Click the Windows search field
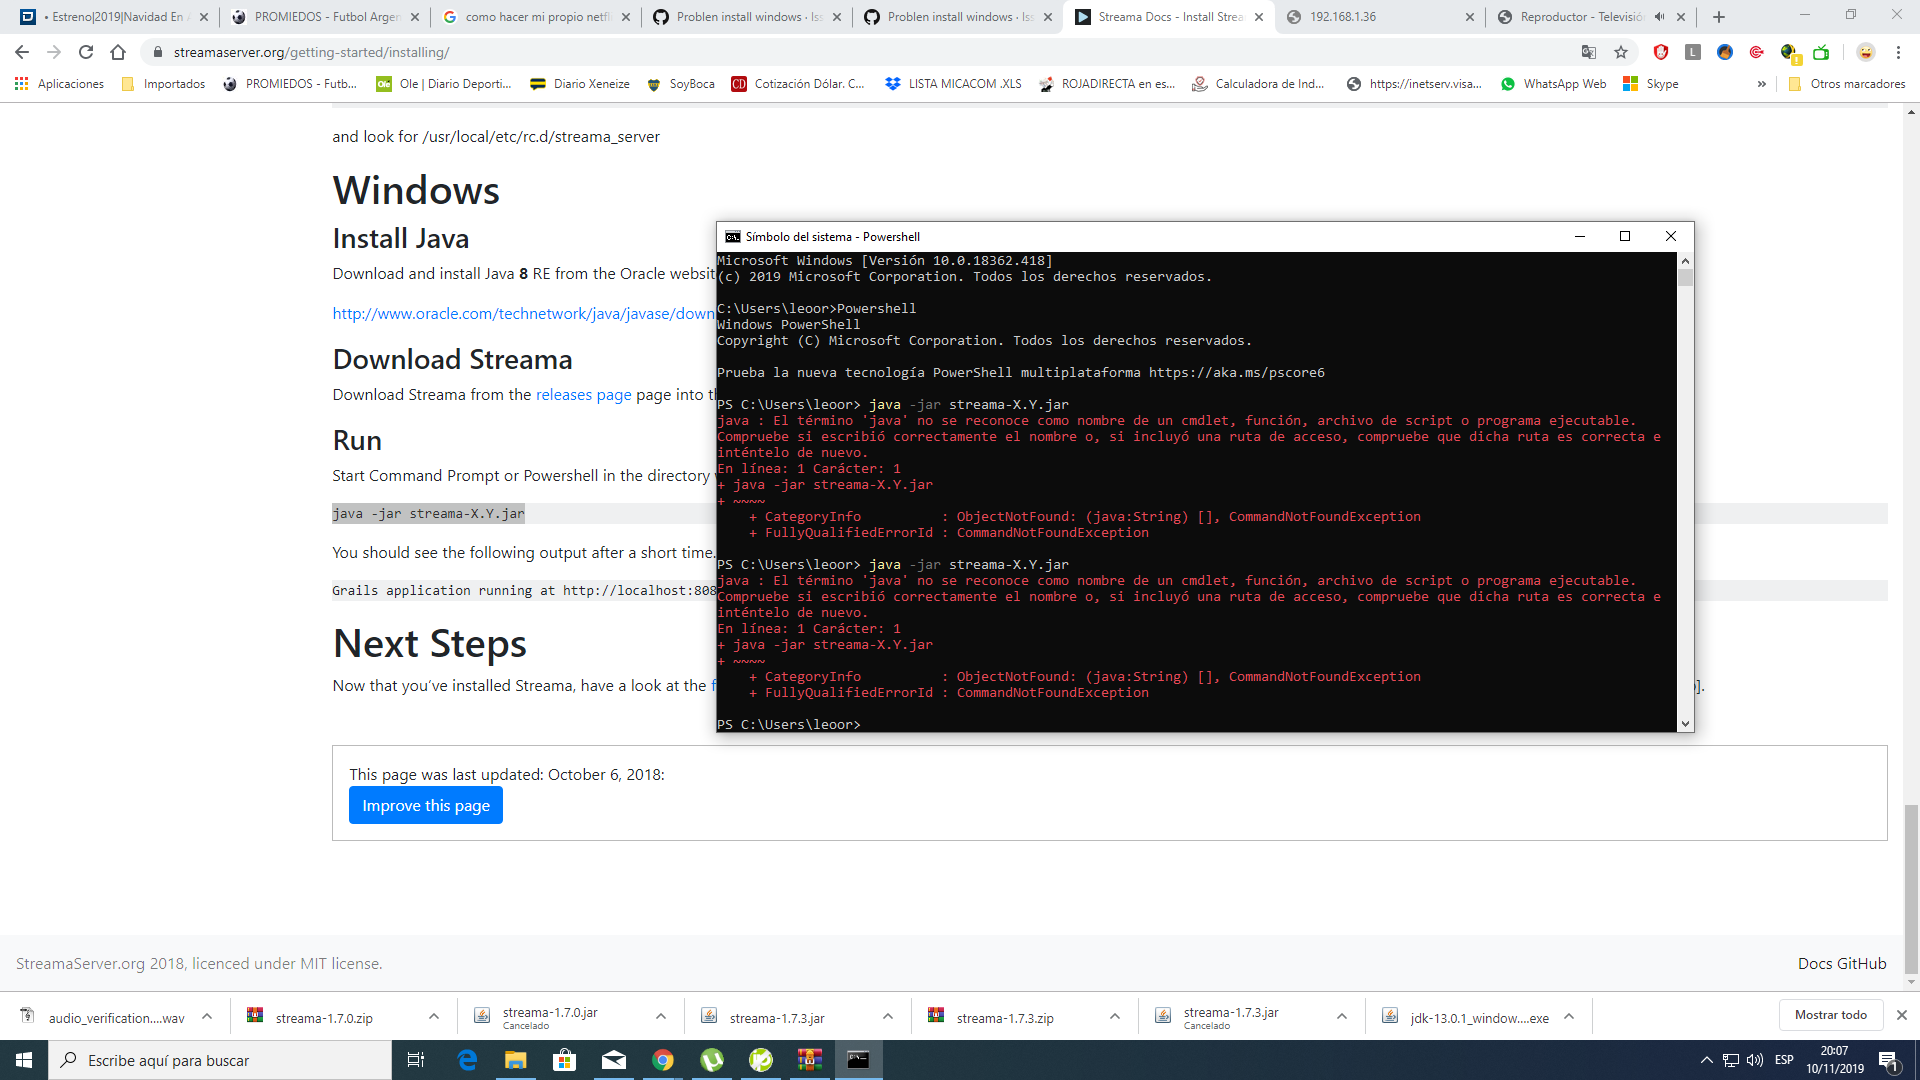The image size is (1920, 1080). 220,1060
